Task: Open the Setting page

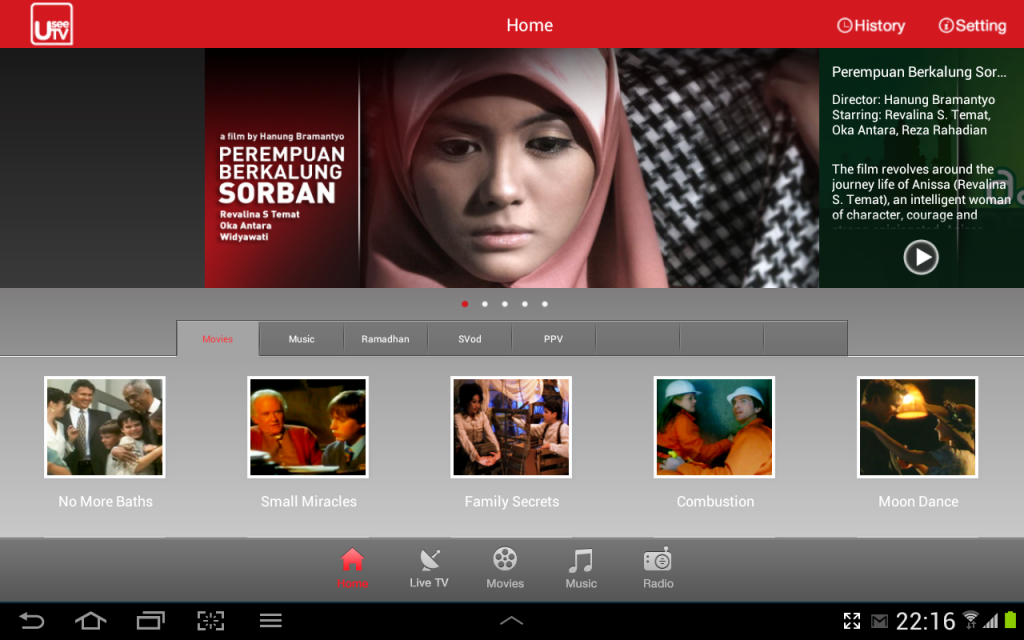Action: coord(972,25)
